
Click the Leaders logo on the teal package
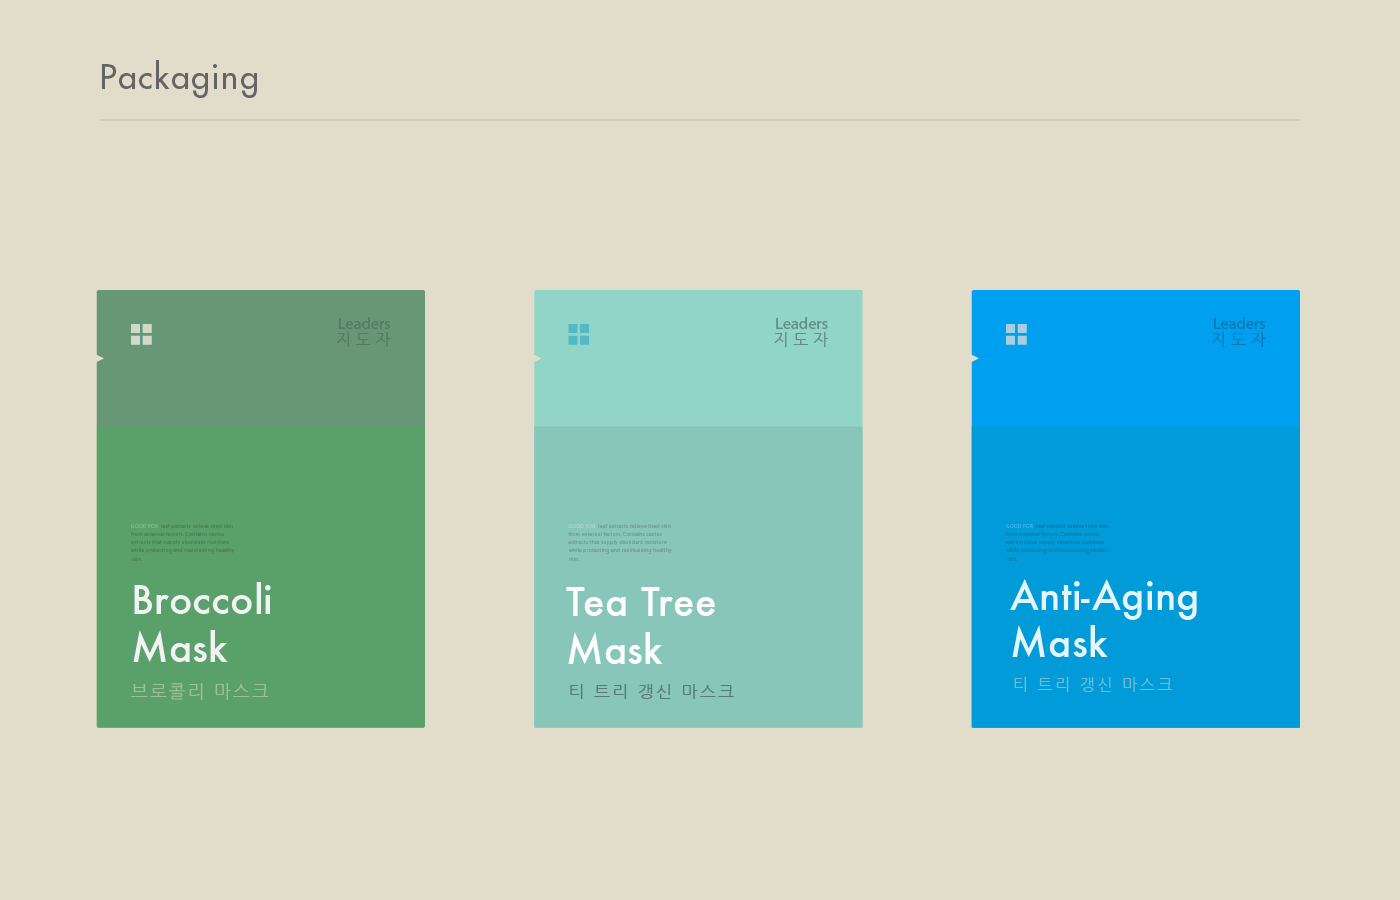(x=801, y=331)
